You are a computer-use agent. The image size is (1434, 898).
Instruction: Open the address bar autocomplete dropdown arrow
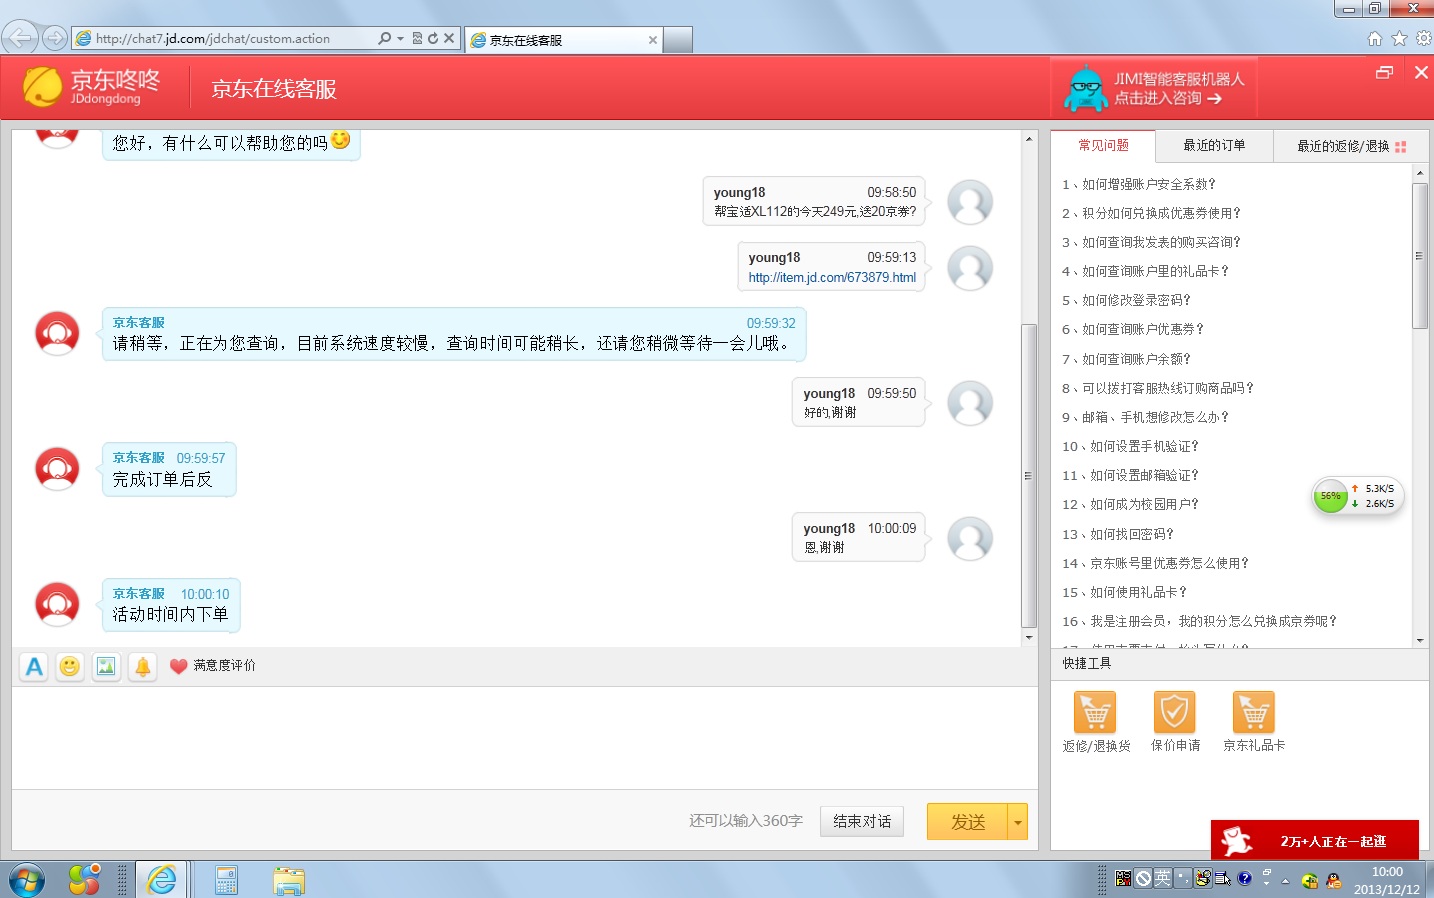tap(401, 38)
